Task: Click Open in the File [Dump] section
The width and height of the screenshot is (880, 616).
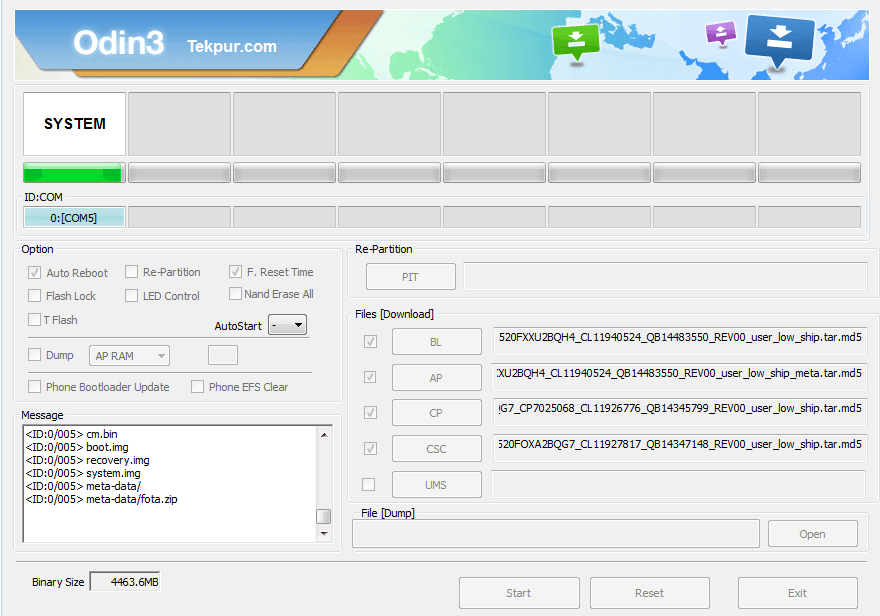Action: point(813,534)
